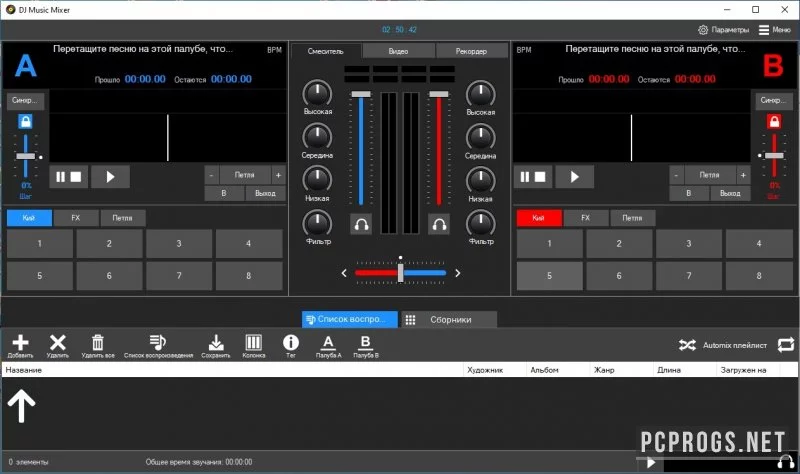Click the deck A Низкая knob
The image size is (800, 474).
click(317, 180)
